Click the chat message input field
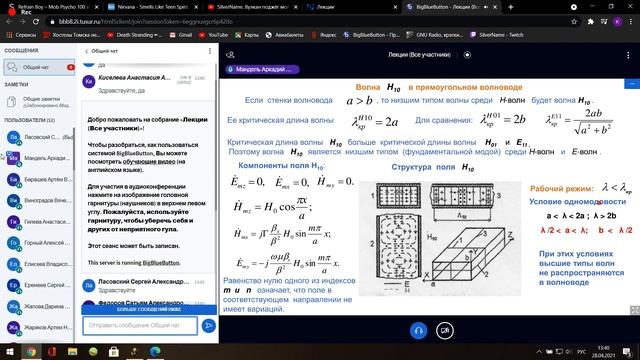The image size is (640, 360). 140,325
